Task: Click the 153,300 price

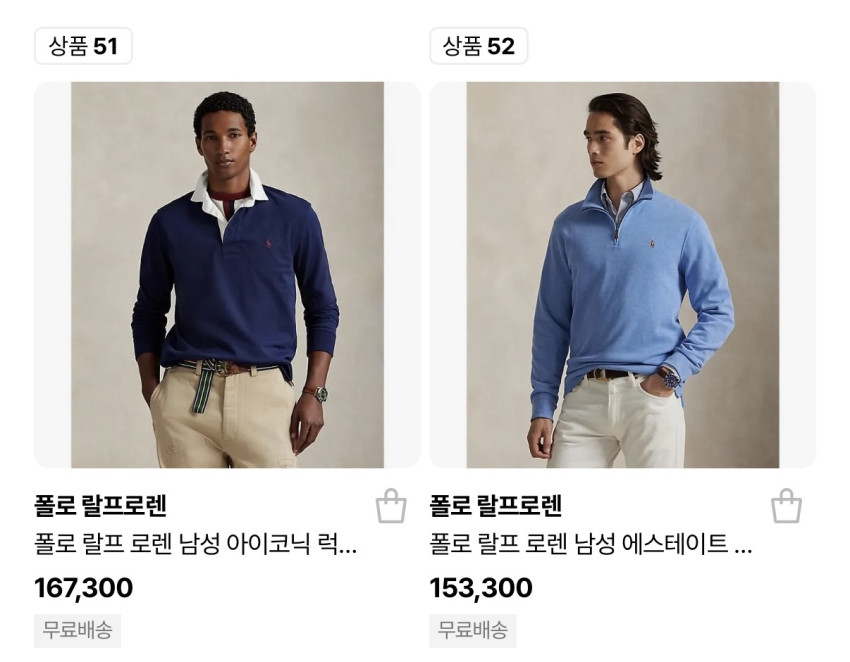Action: click(481, 588)
